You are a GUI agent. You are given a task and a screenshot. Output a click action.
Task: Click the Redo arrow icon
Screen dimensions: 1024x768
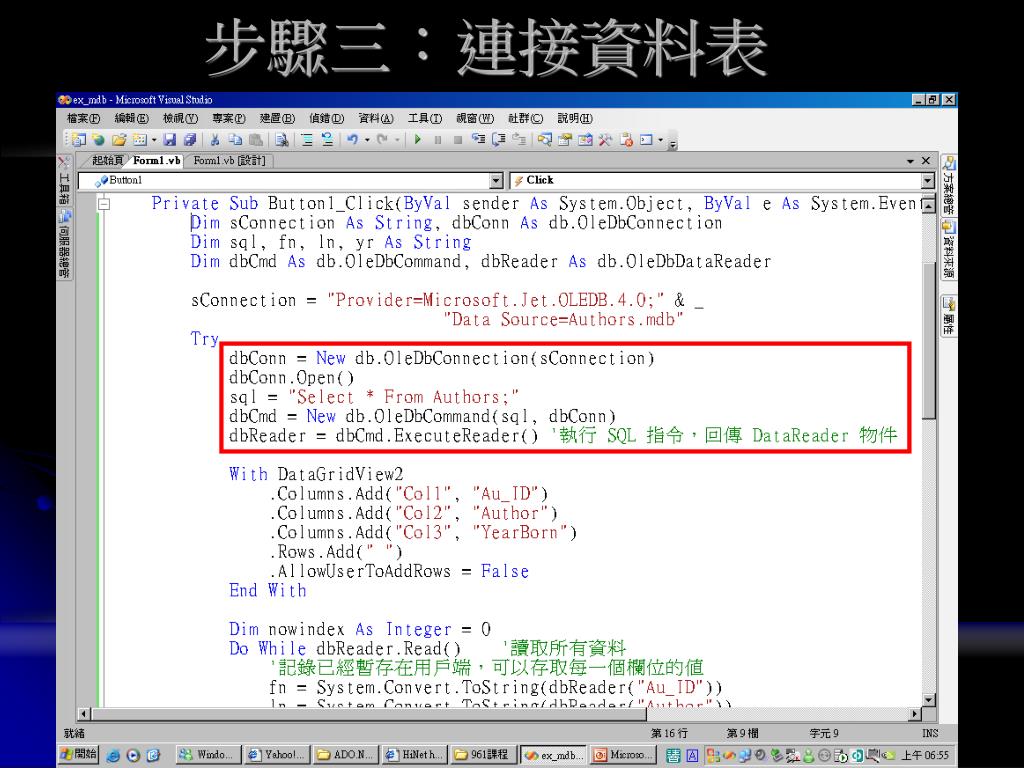pyautogui.click(x=382, y=139)
